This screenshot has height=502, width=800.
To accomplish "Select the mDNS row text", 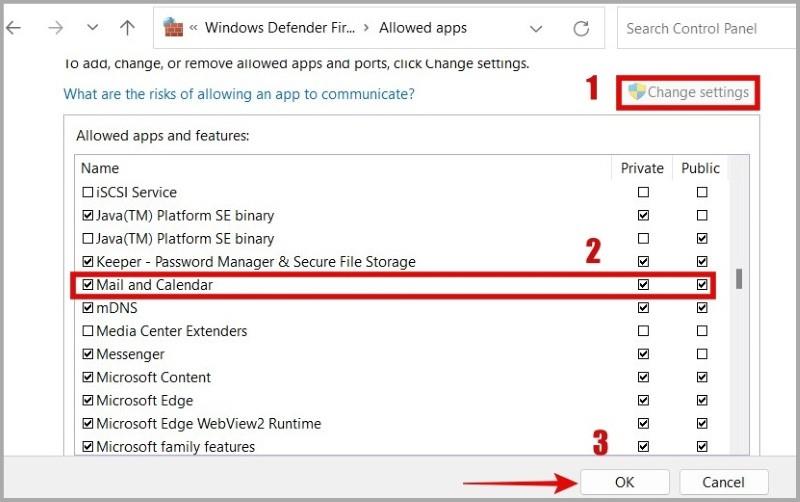I will (x=117, y=308).
